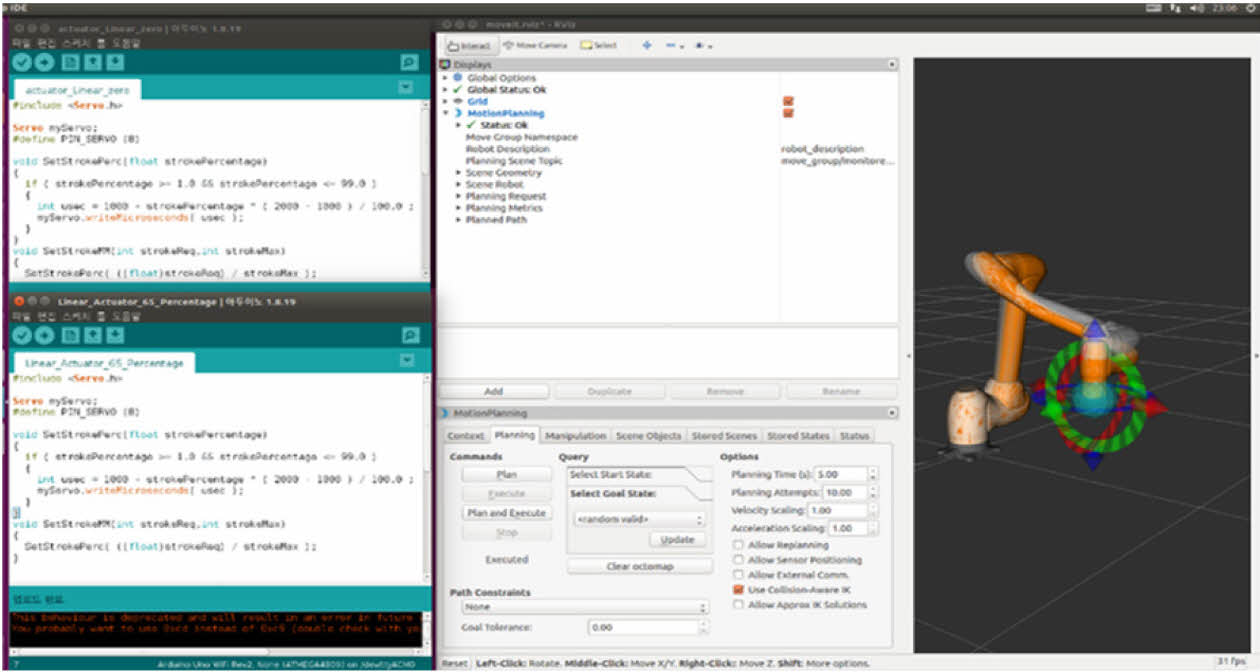Open the Path Constraints dropdown
The height and width of the screenshot is (672, 1260).
[x=584, y=607]
